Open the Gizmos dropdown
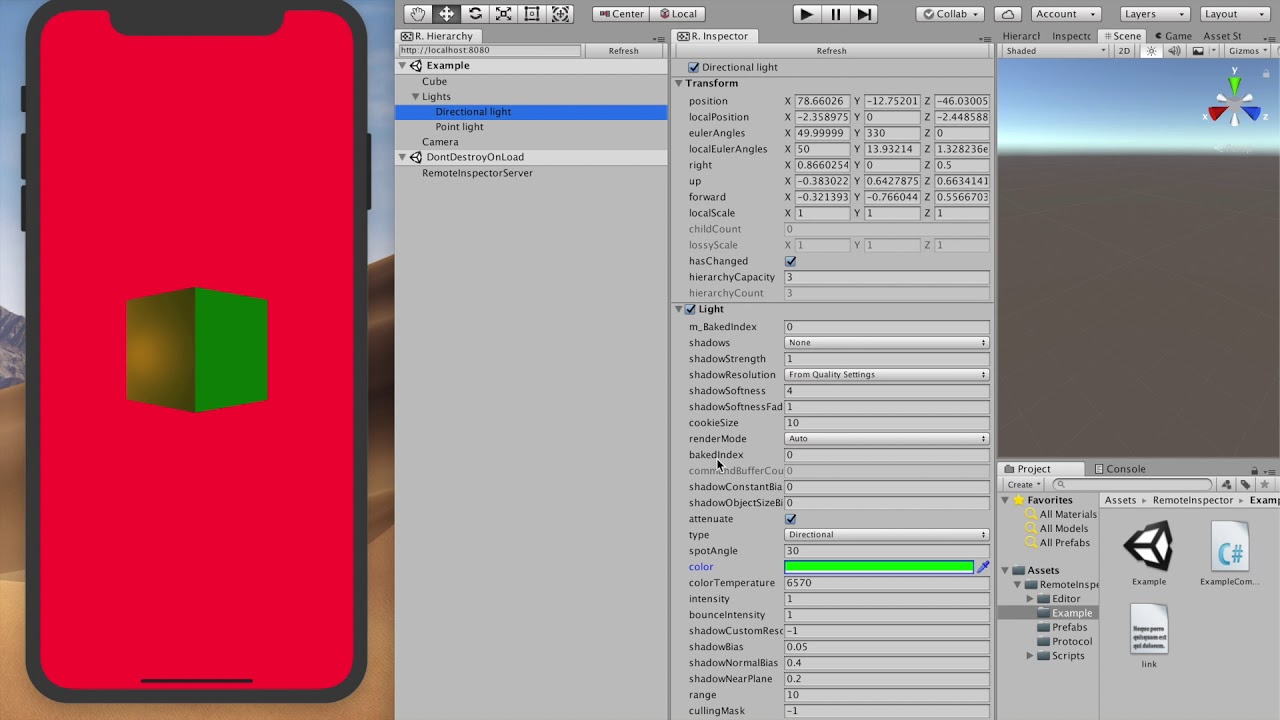Viewport: 1280px width, 720px height. (x=1248, y=51)
